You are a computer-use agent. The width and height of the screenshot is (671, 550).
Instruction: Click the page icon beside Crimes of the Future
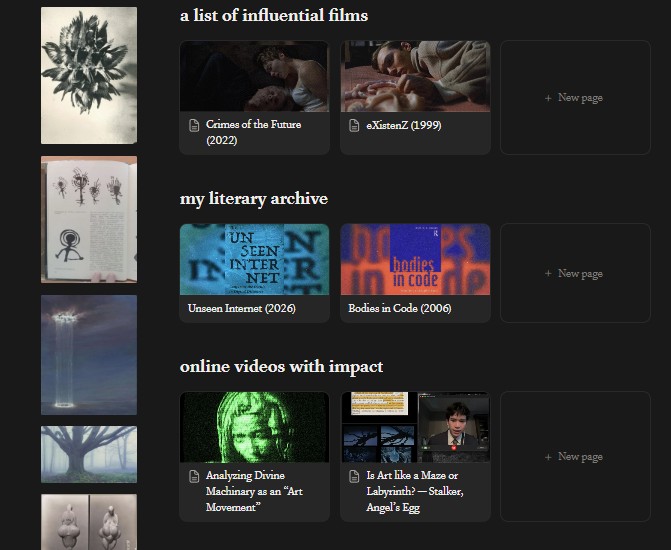[x=194, y=125]
